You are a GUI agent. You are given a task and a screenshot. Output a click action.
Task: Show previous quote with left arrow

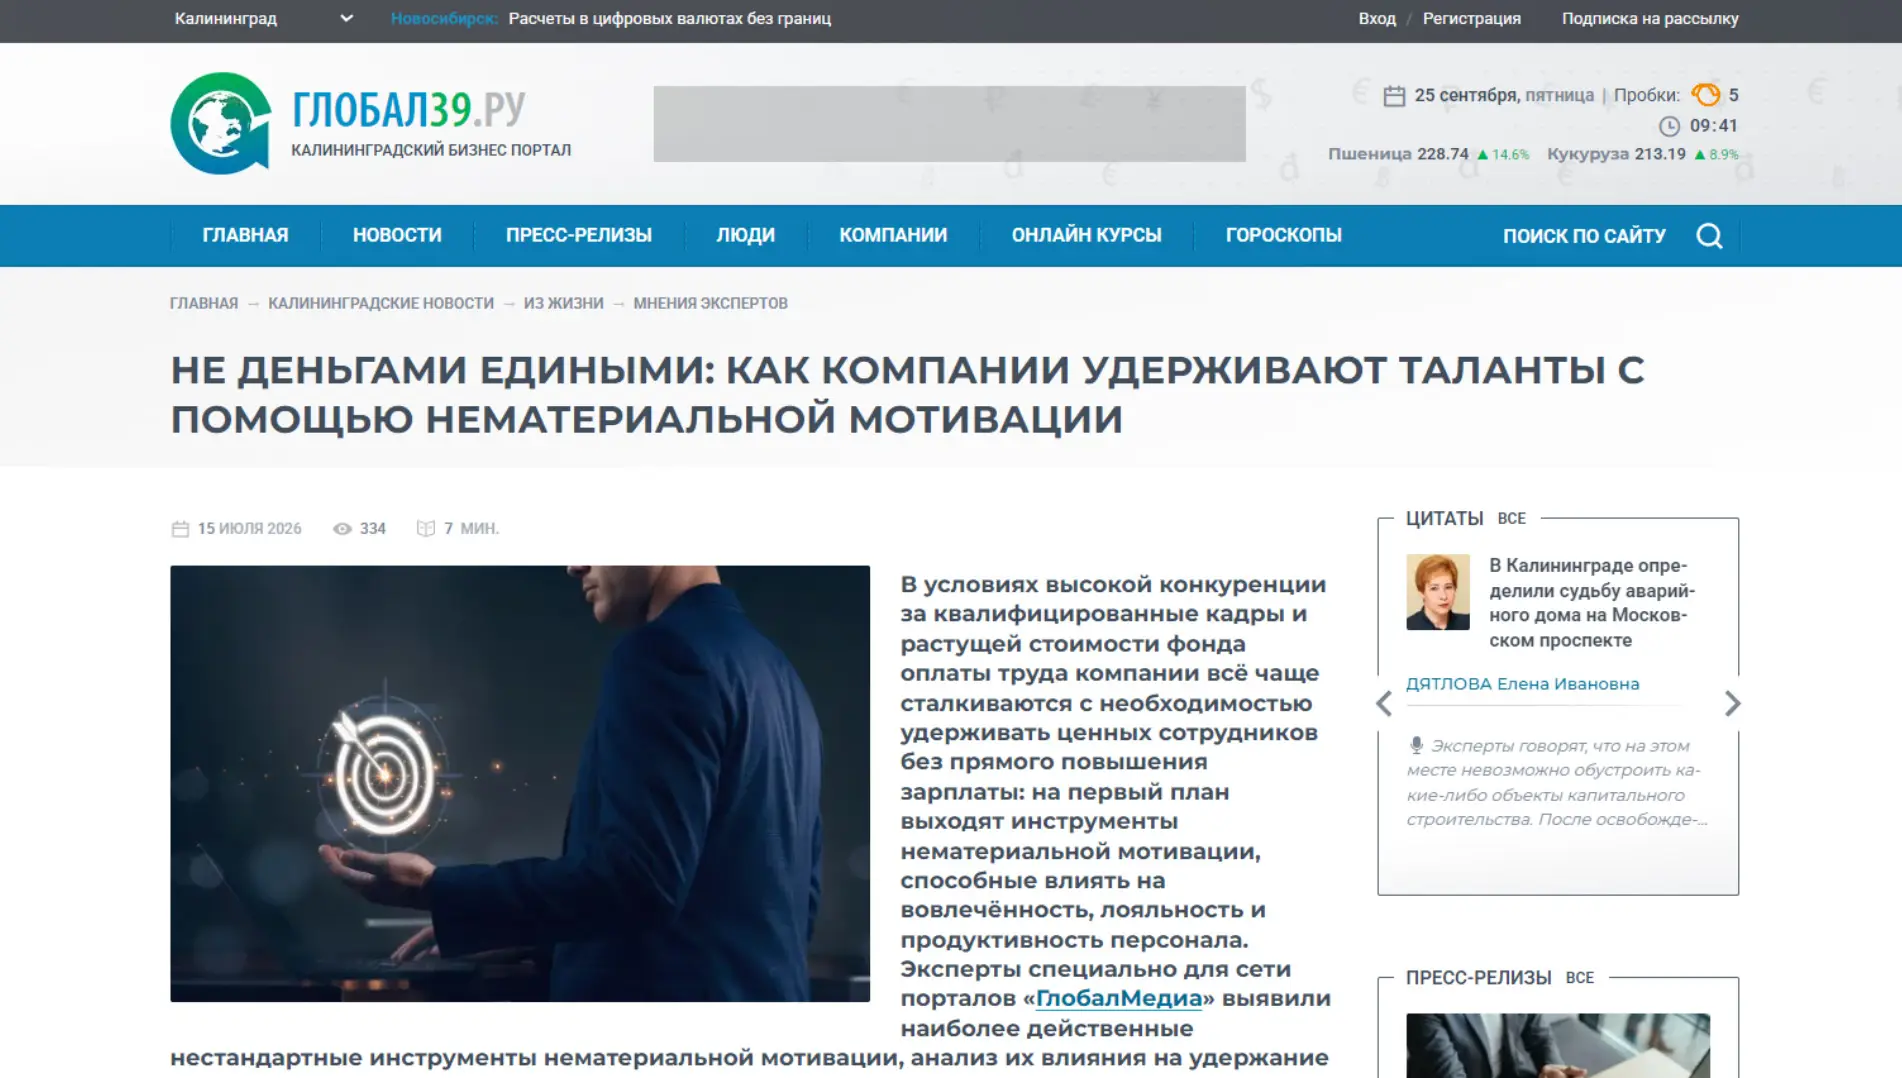tap(1384, 704)
